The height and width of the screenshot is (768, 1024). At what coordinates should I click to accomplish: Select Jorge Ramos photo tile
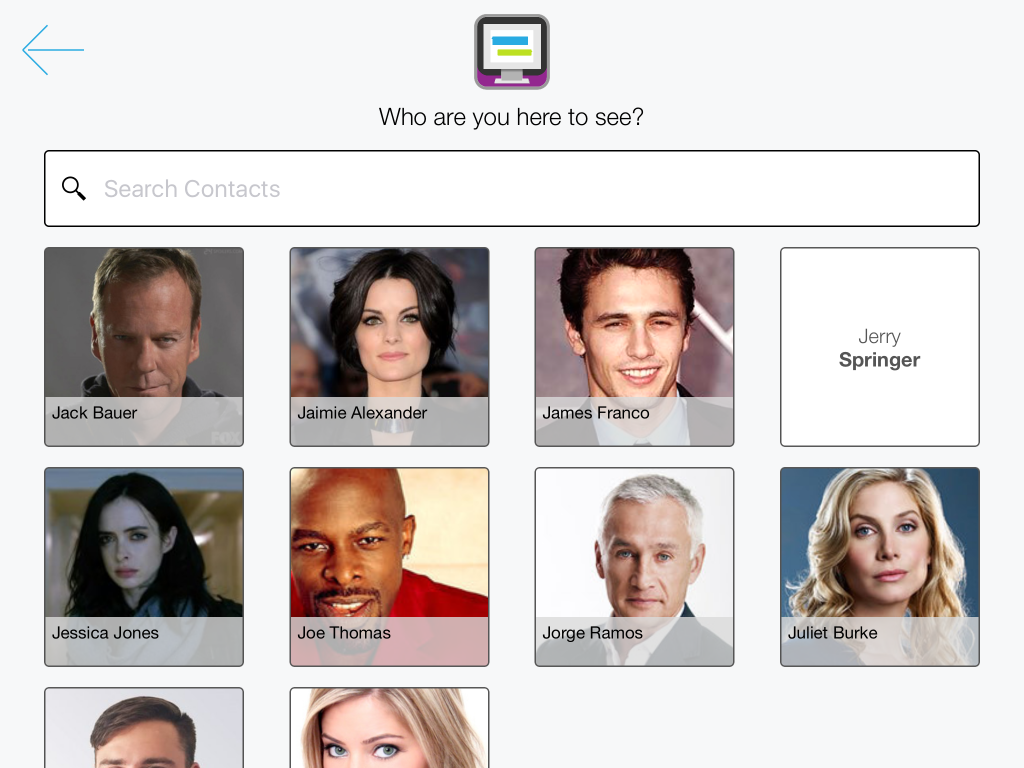point(634,567)
